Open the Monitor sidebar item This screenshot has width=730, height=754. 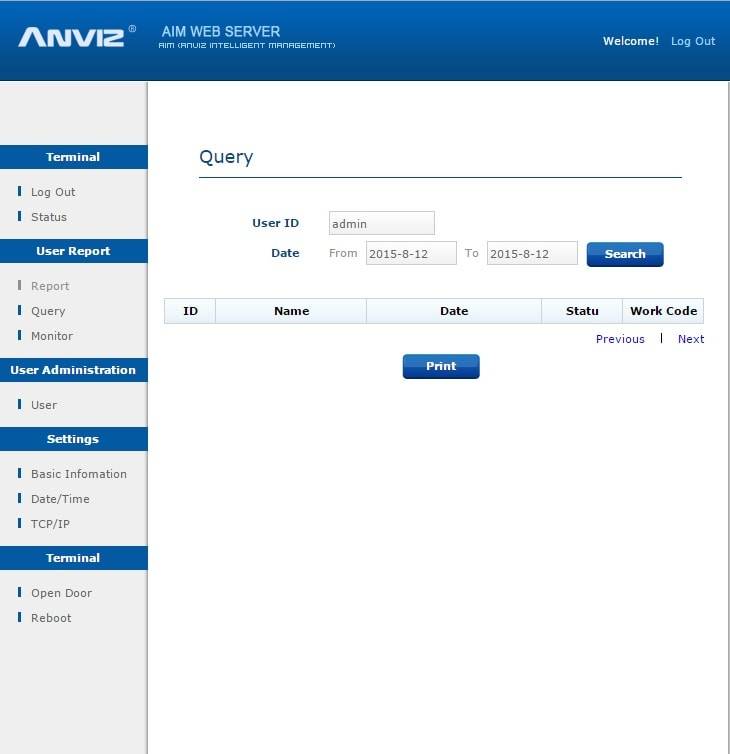pyautogui.click(x=52, y=336)
